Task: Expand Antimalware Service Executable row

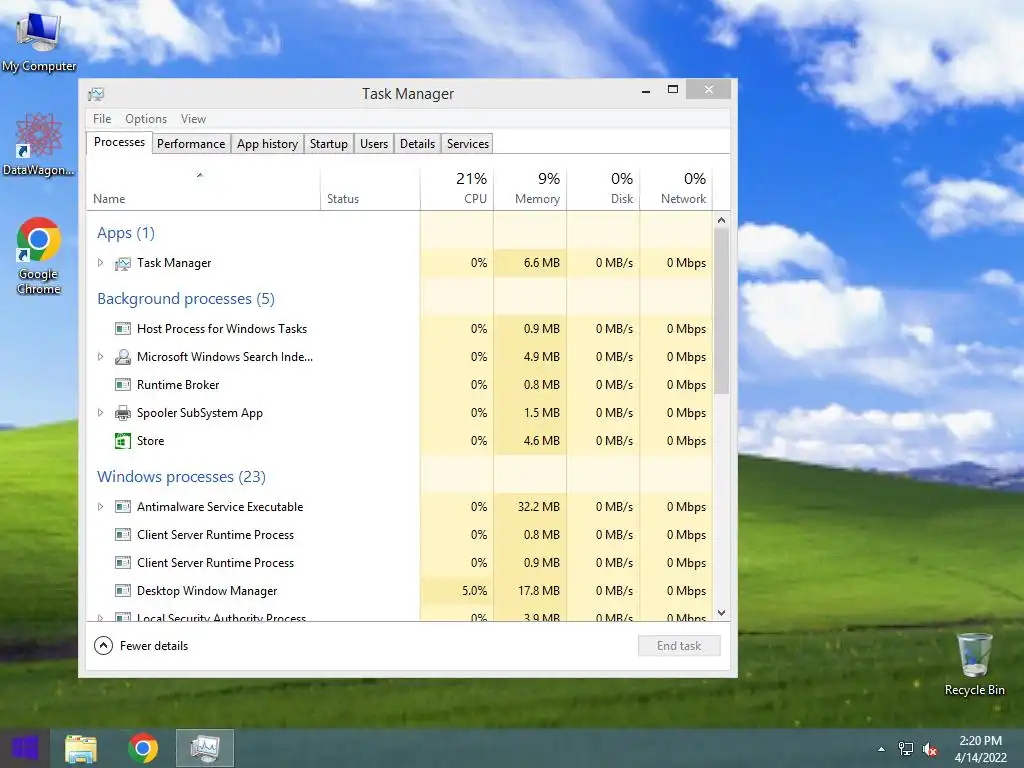Action: (100, 506)
